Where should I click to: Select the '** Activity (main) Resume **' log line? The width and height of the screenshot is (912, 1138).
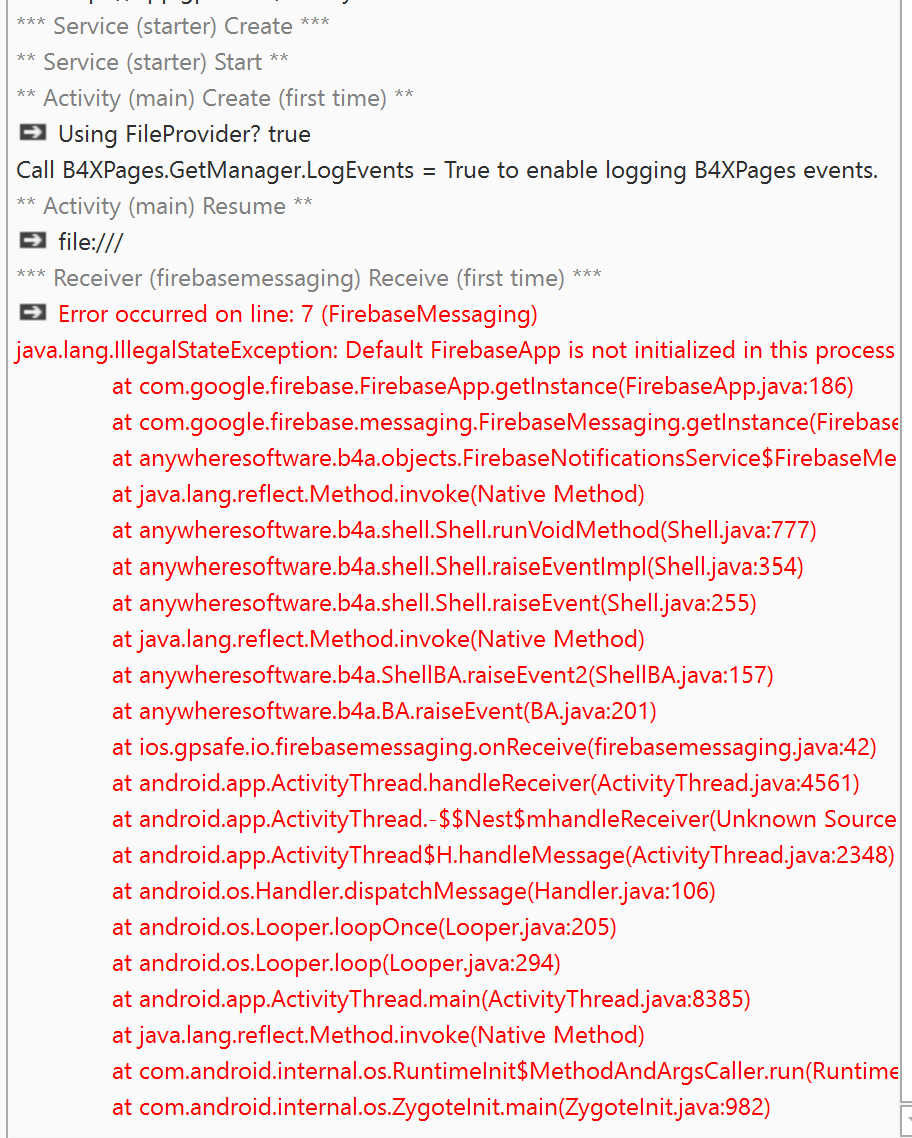coord(164,206)
